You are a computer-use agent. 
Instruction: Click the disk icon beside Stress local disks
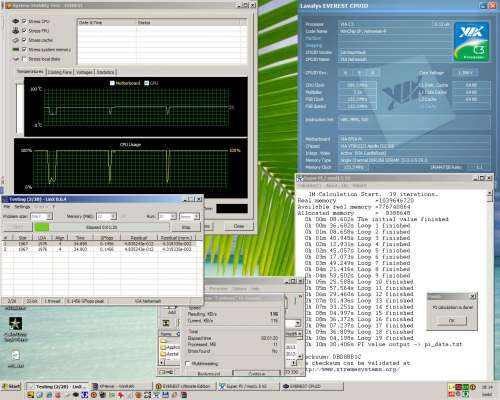pos(16,59)
